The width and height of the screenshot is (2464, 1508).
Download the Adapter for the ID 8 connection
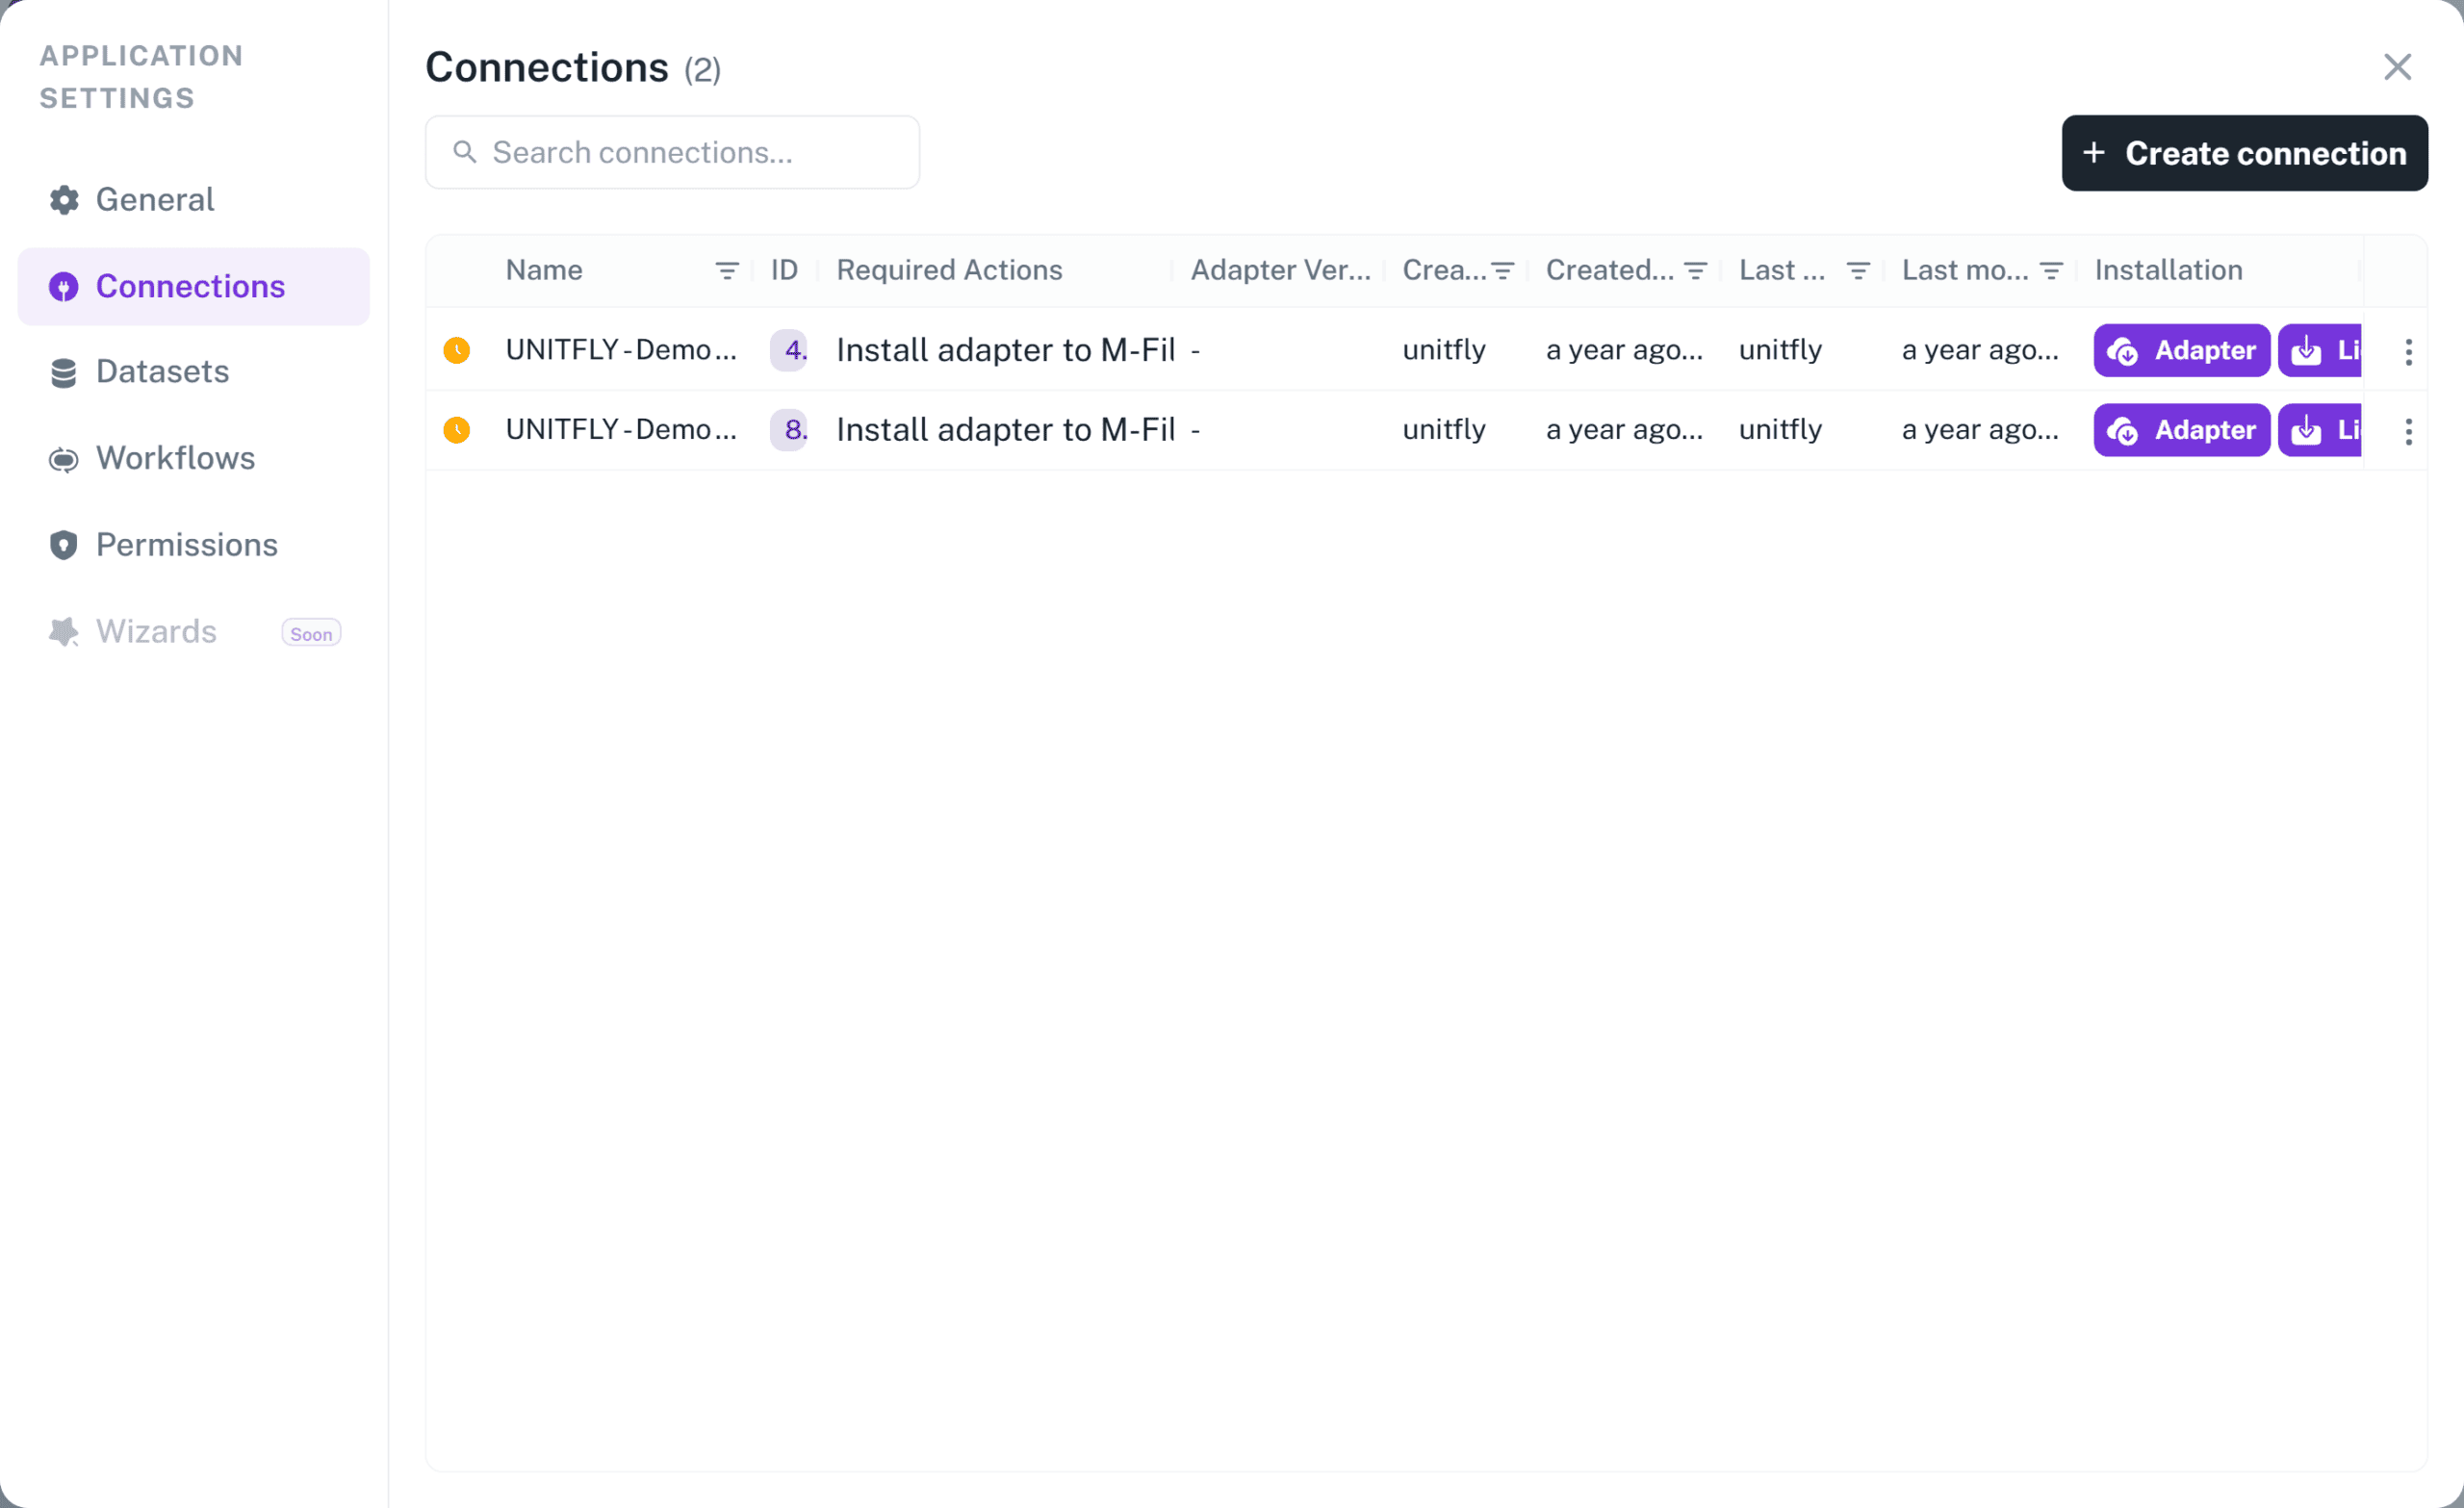[x=2182, y=430]
